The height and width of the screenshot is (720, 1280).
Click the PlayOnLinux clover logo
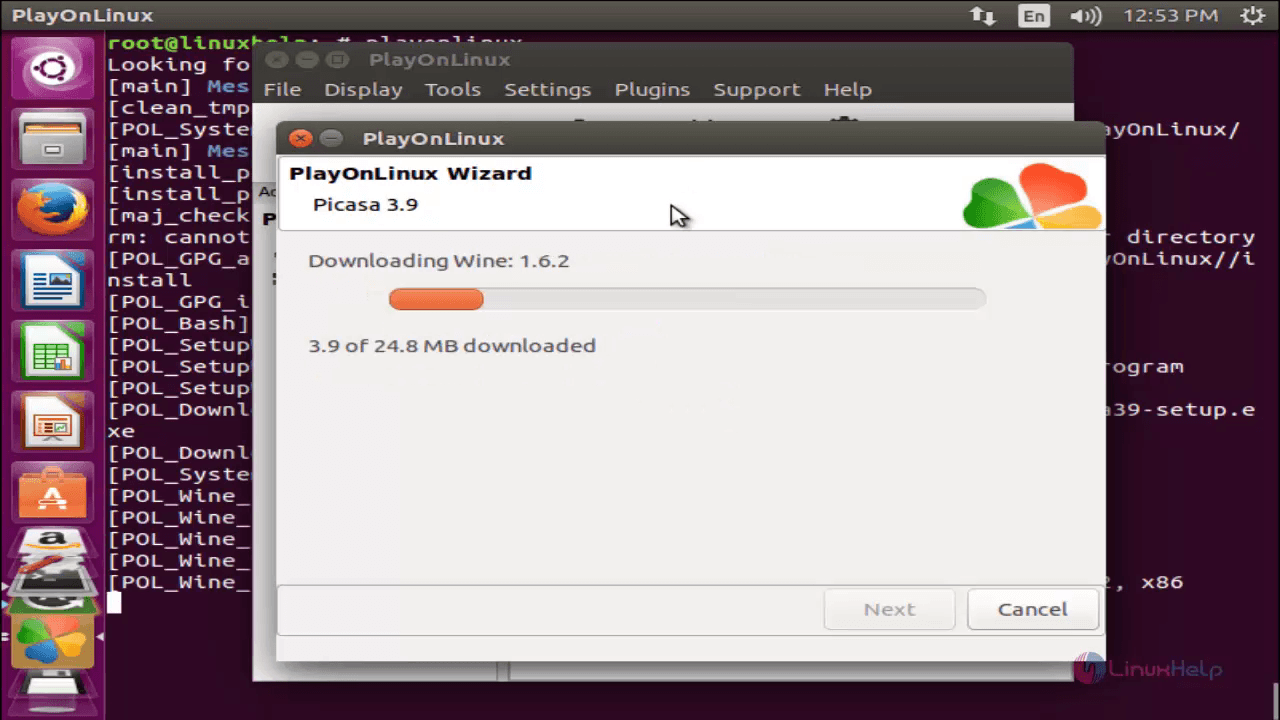1032,197
